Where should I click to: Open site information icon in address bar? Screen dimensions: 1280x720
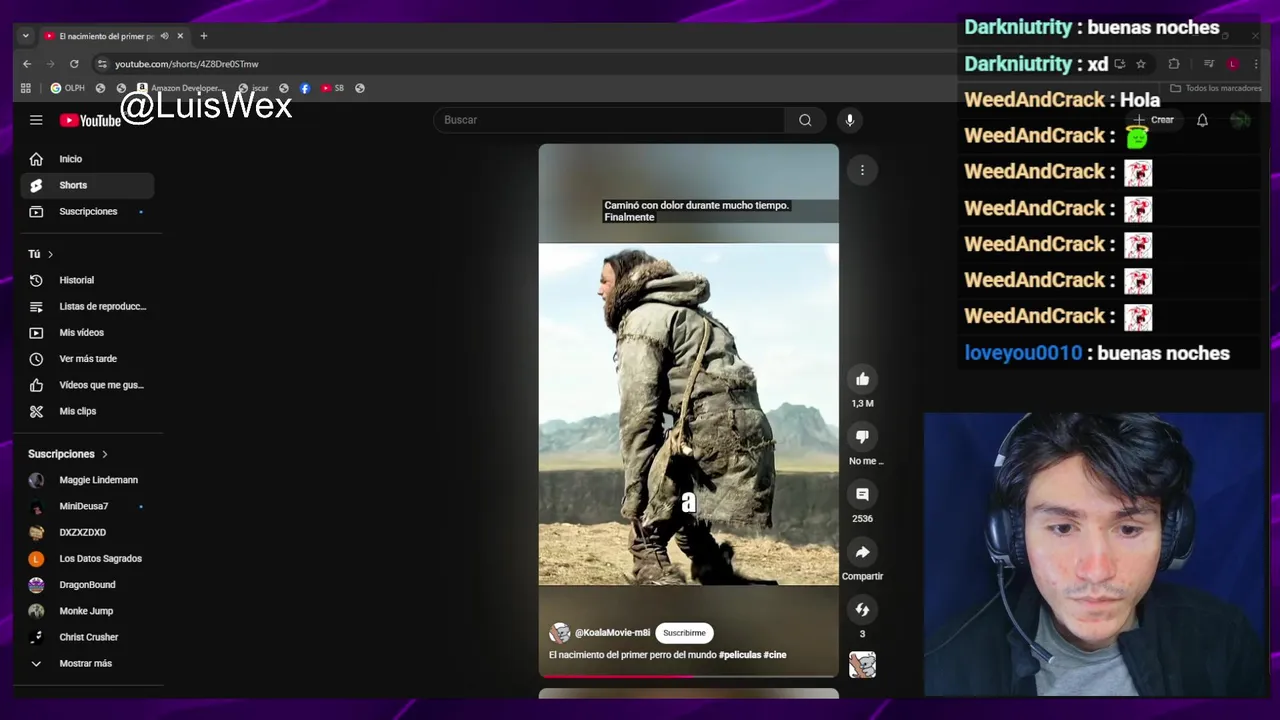pyautogui.click(x=101, y=64)
